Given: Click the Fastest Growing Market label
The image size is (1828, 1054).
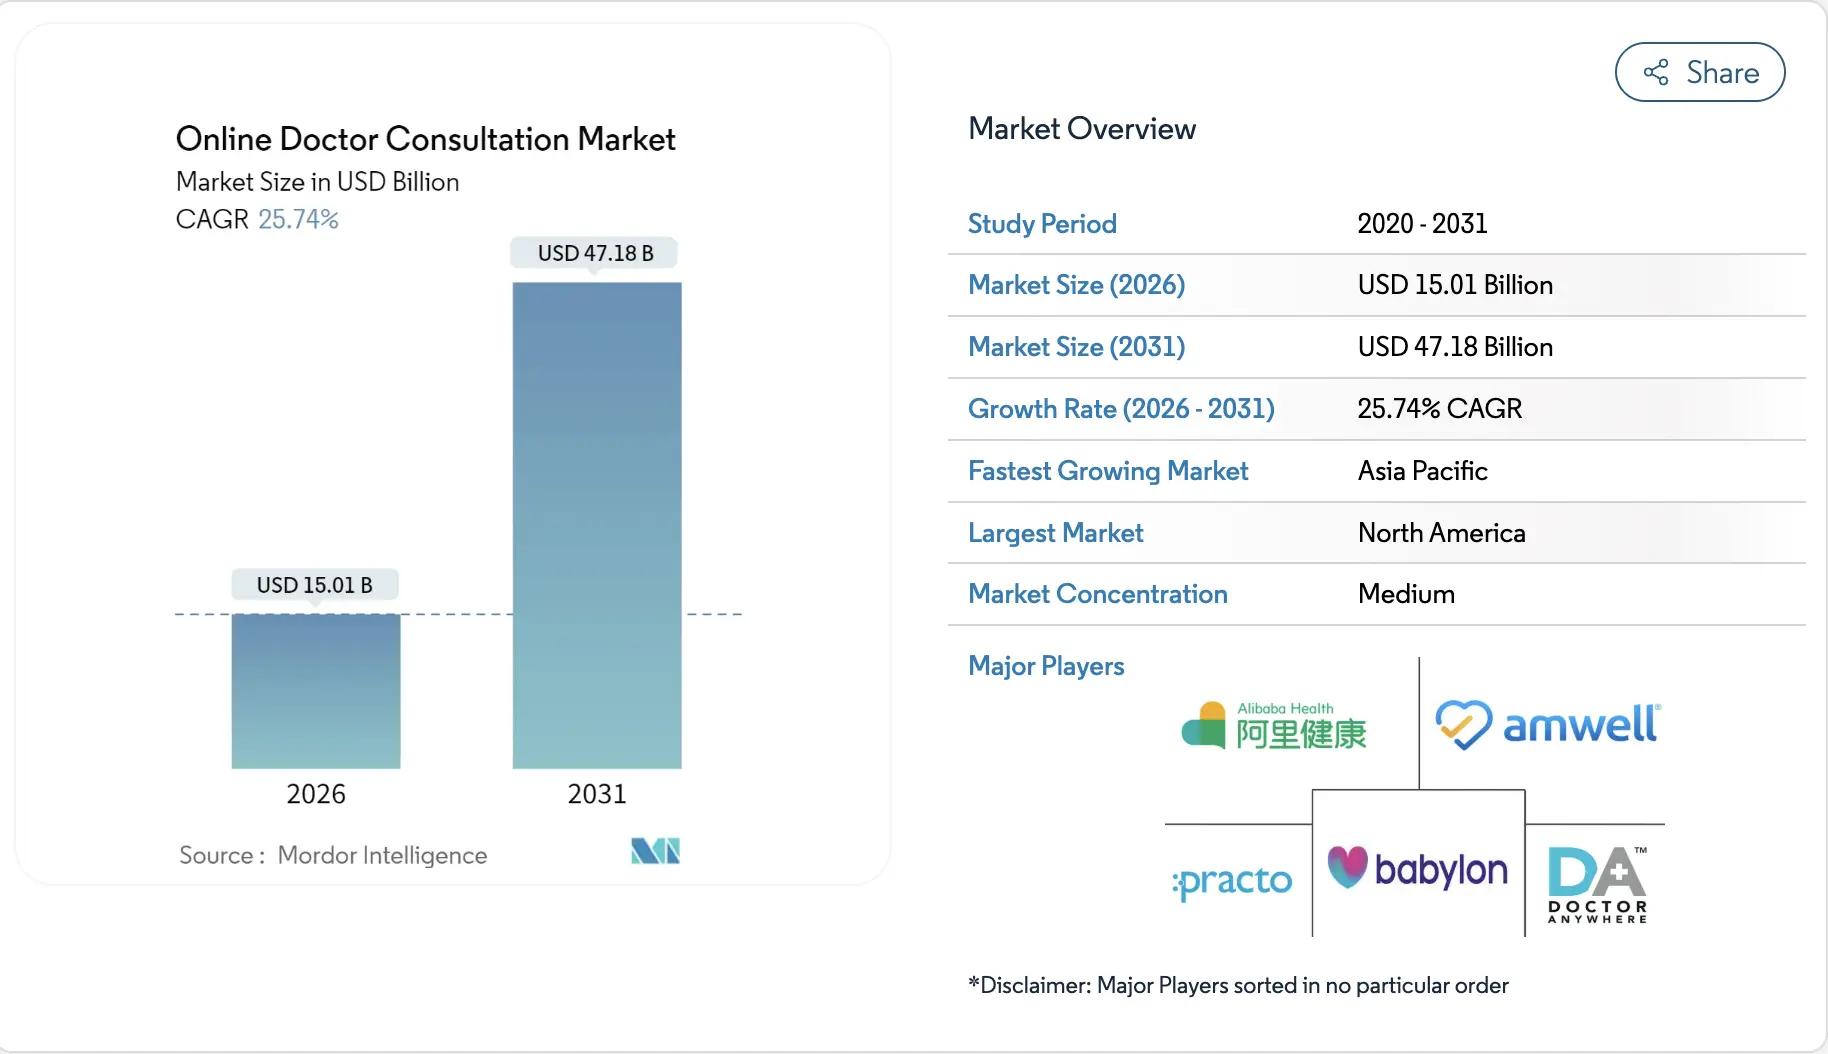Looking at the screenshot, I should point(1108,471).
